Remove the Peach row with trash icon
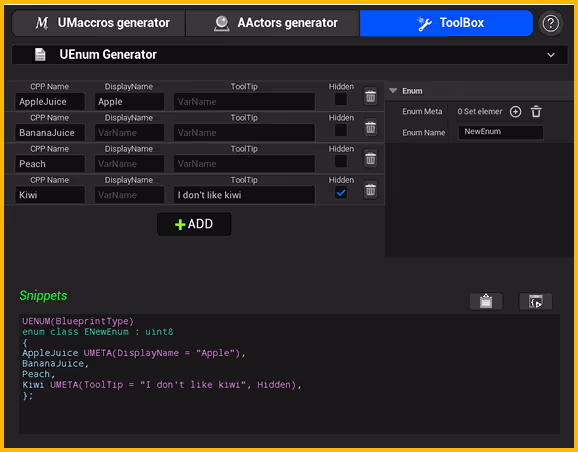 click(370, 159)
